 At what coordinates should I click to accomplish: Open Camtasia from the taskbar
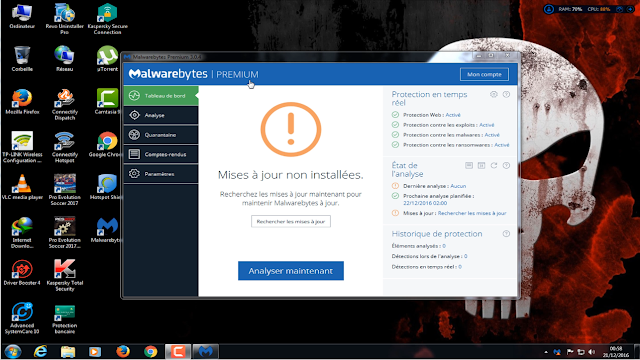178,351
